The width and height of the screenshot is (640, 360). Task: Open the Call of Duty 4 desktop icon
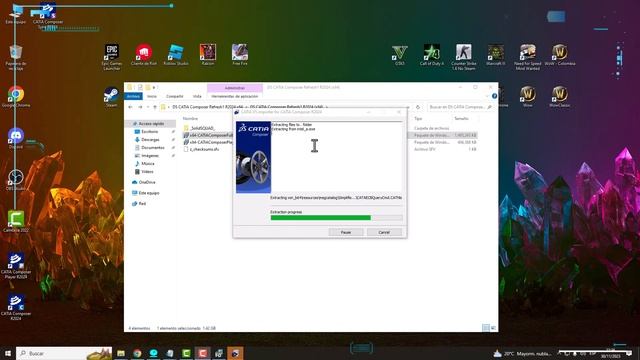pyautogui.click(x=431, y=54)
